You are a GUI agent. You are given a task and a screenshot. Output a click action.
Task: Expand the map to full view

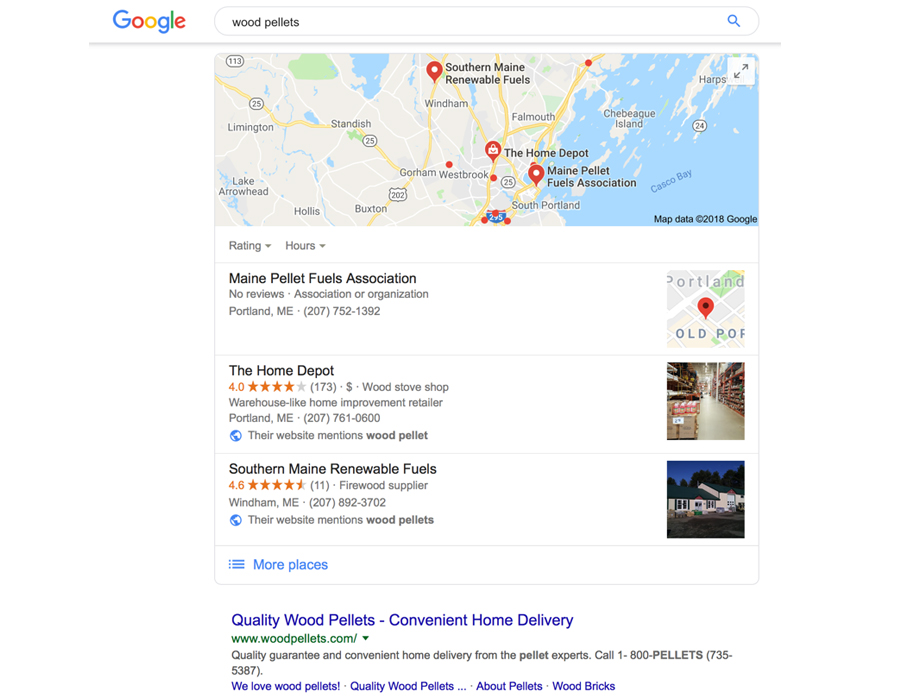pyautogui.click(x=741, y=71)
